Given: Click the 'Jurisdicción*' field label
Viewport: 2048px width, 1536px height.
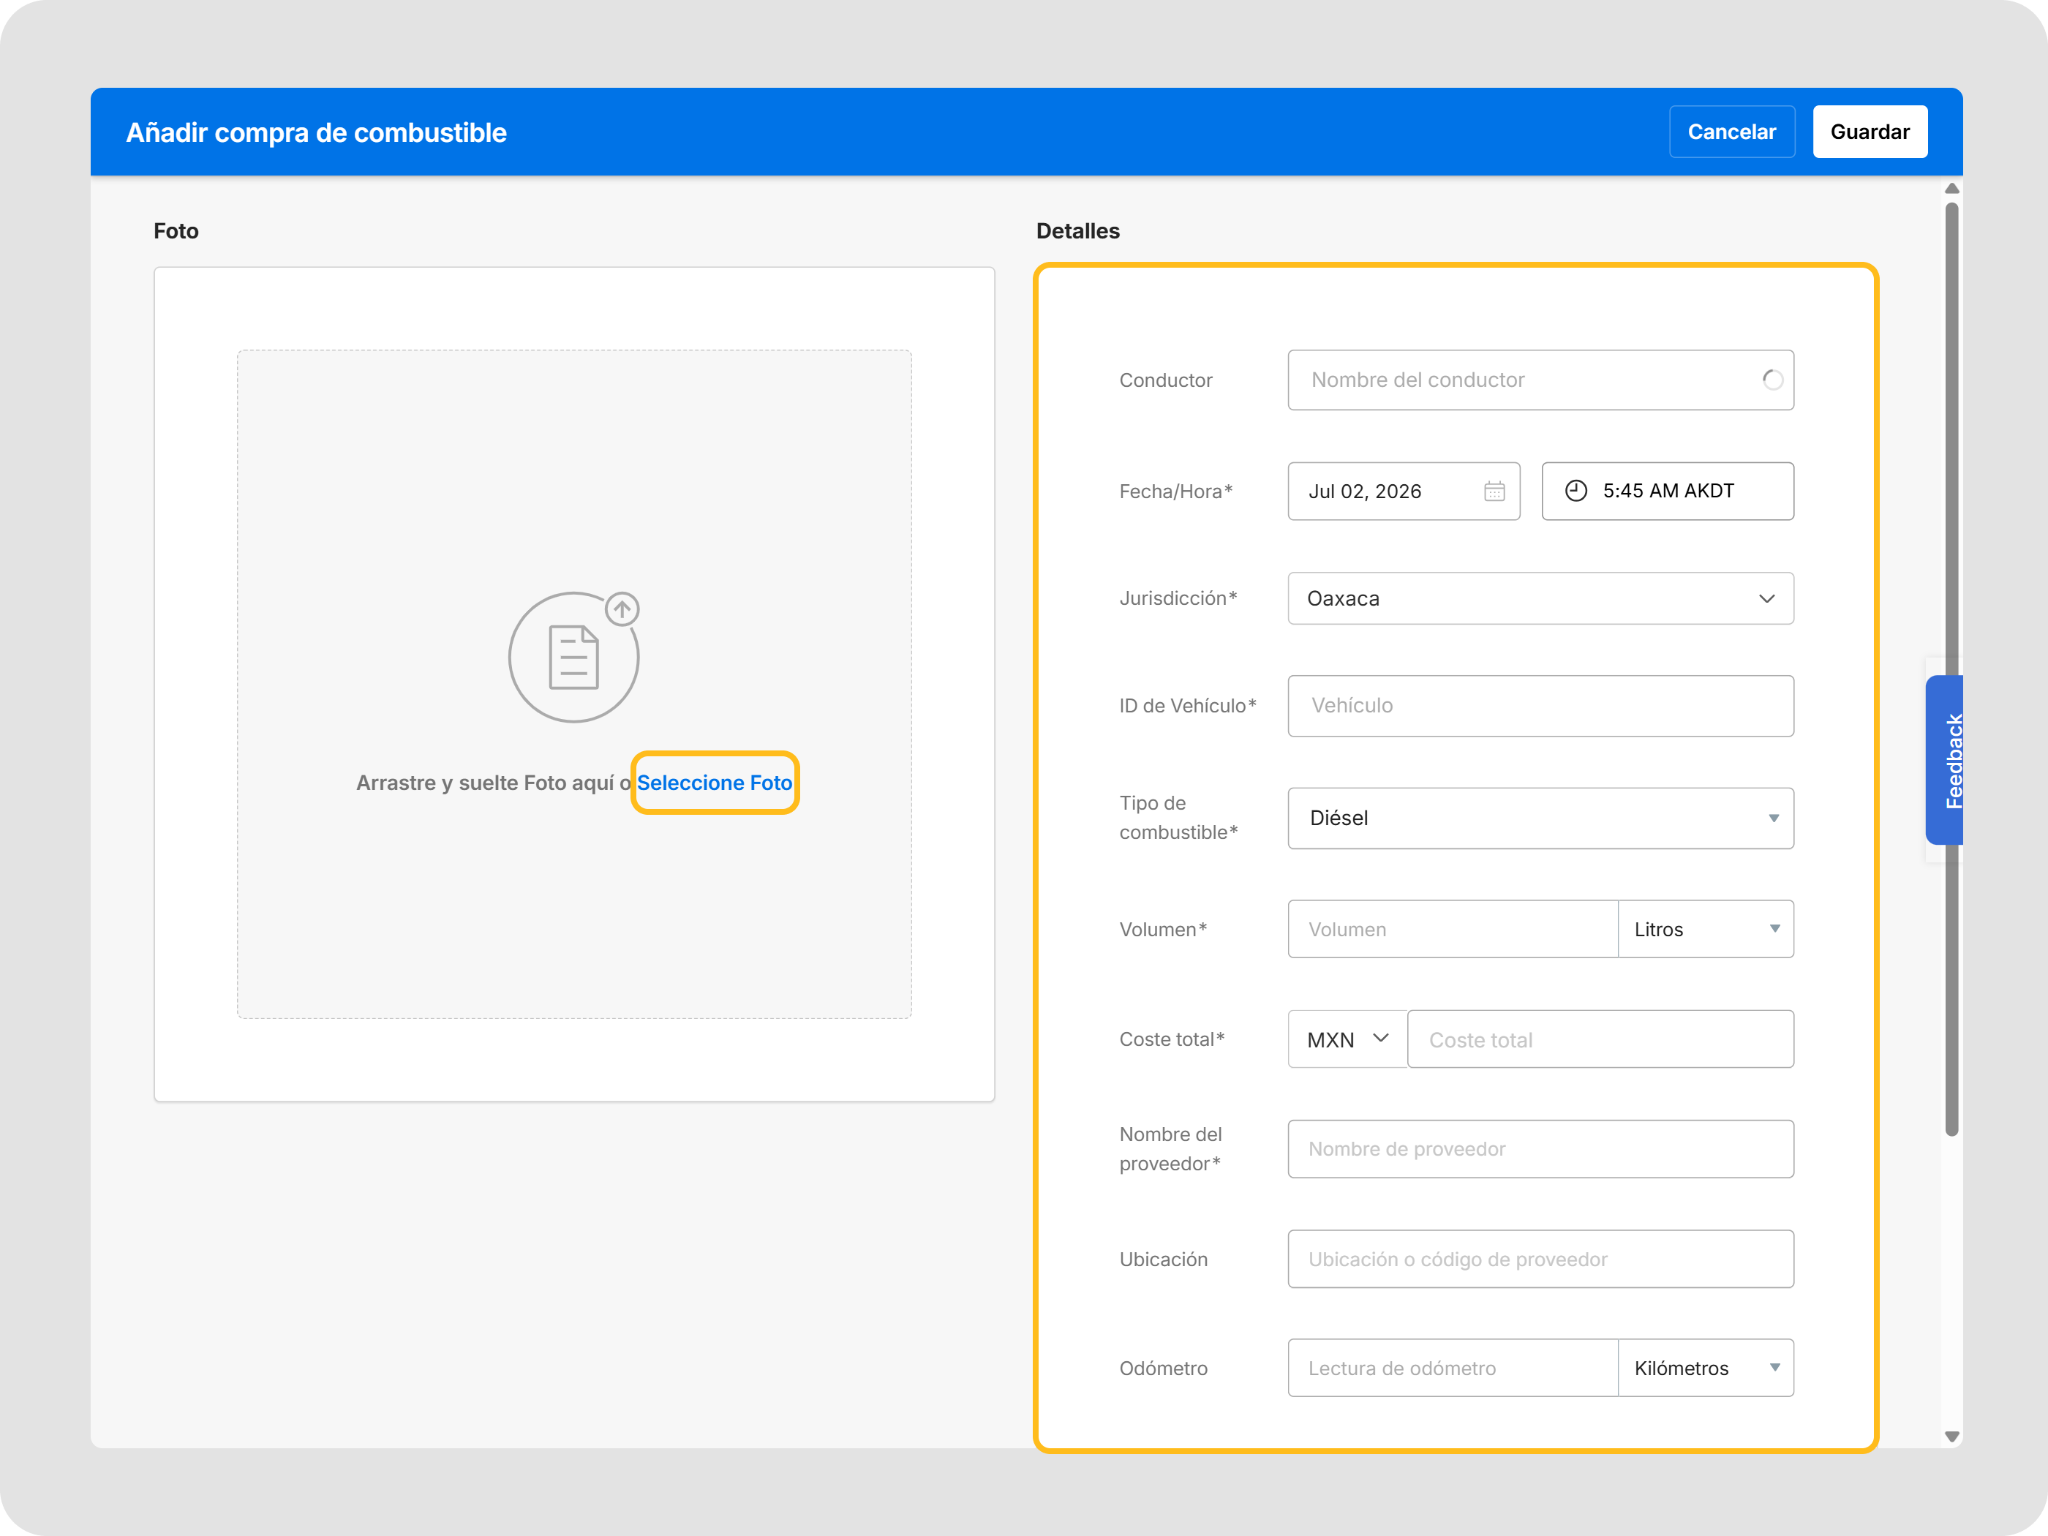Looking at the screenshot, I should (1179, 598).
